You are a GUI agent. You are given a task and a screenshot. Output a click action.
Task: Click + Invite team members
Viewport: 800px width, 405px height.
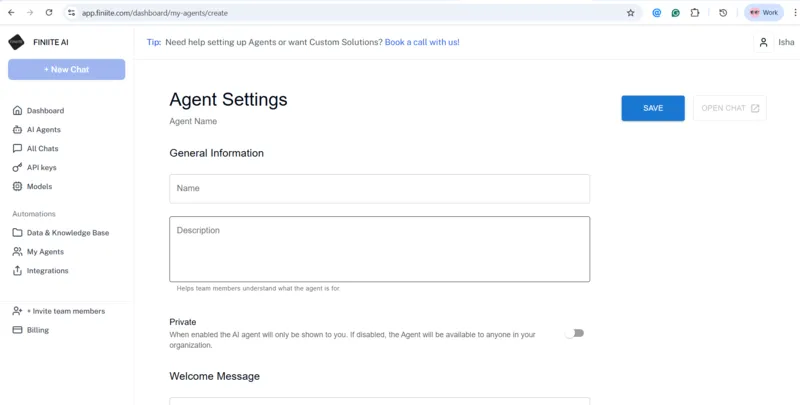(66, 311)
